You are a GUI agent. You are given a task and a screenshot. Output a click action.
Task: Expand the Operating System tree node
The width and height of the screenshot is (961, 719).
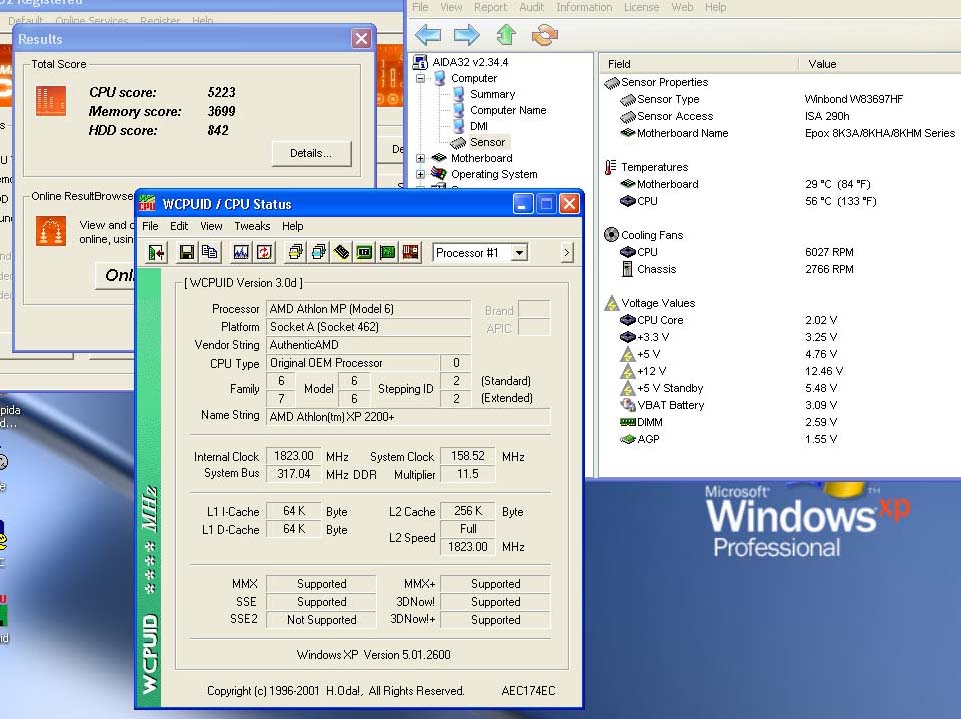point(421,174)
